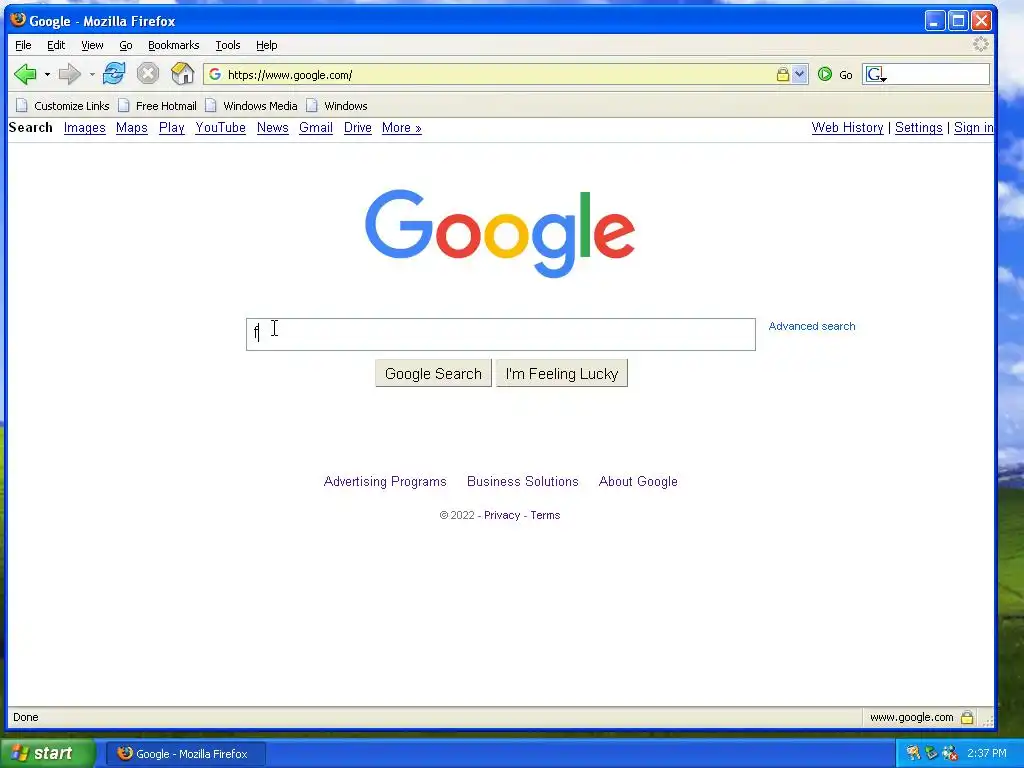Open the Windows Start button
1024x768 pixels.
(x=47, y=754)
